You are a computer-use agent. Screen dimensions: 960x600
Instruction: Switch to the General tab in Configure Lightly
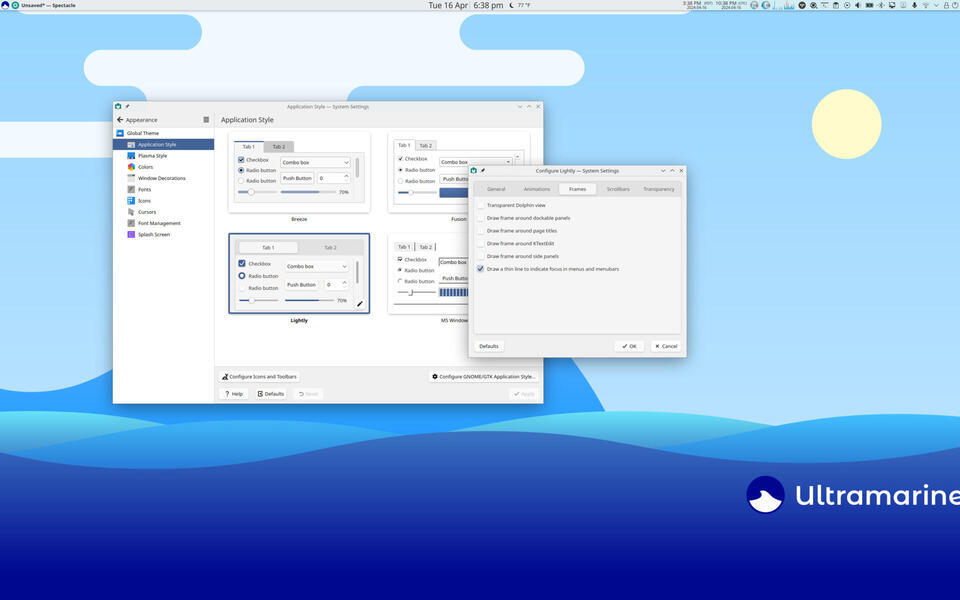pyautogui.click(x=496, y=189)
